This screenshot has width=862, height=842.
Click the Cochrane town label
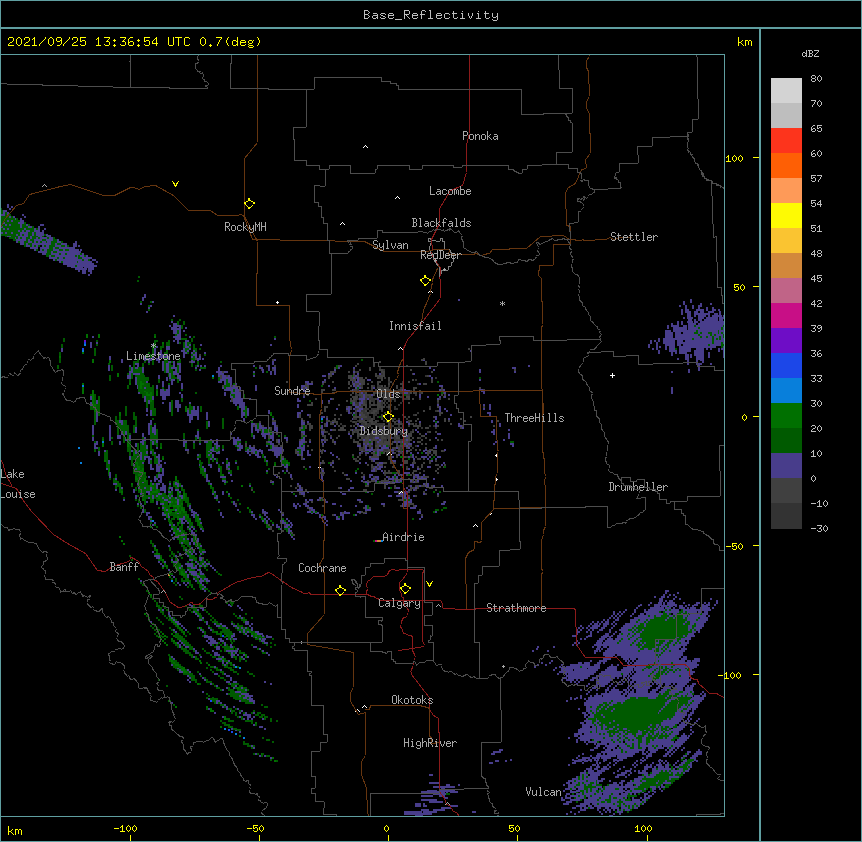322,568
